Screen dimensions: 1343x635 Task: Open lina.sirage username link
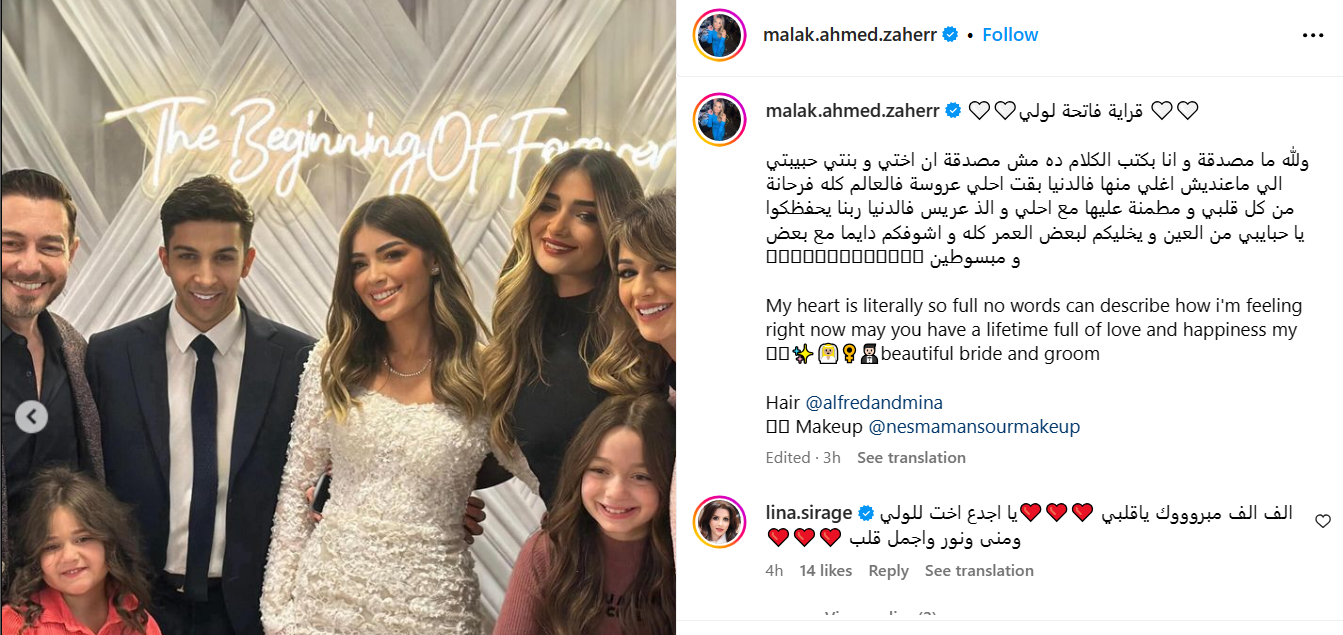[x=809, y=513]
